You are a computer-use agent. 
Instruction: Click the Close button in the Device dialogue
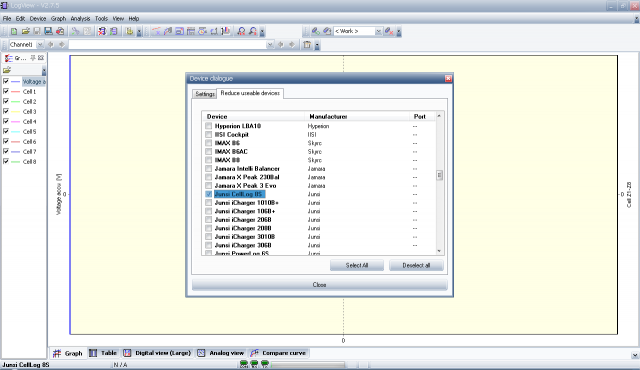(320, 285)
